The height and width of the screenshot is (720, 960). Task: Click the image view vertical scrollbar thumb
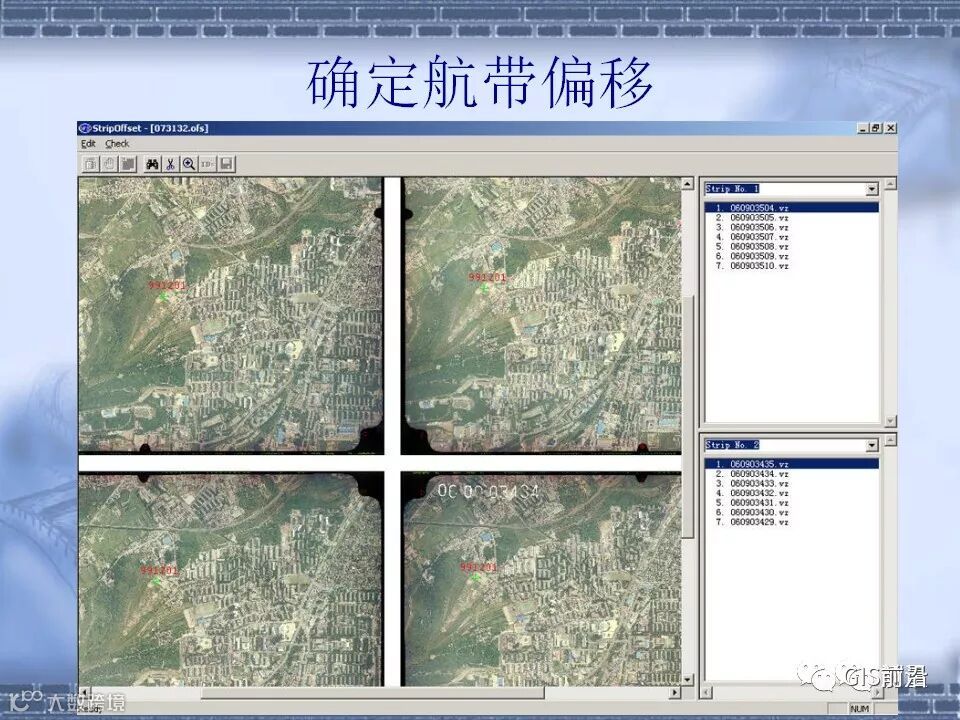click(x=688, y=416)
